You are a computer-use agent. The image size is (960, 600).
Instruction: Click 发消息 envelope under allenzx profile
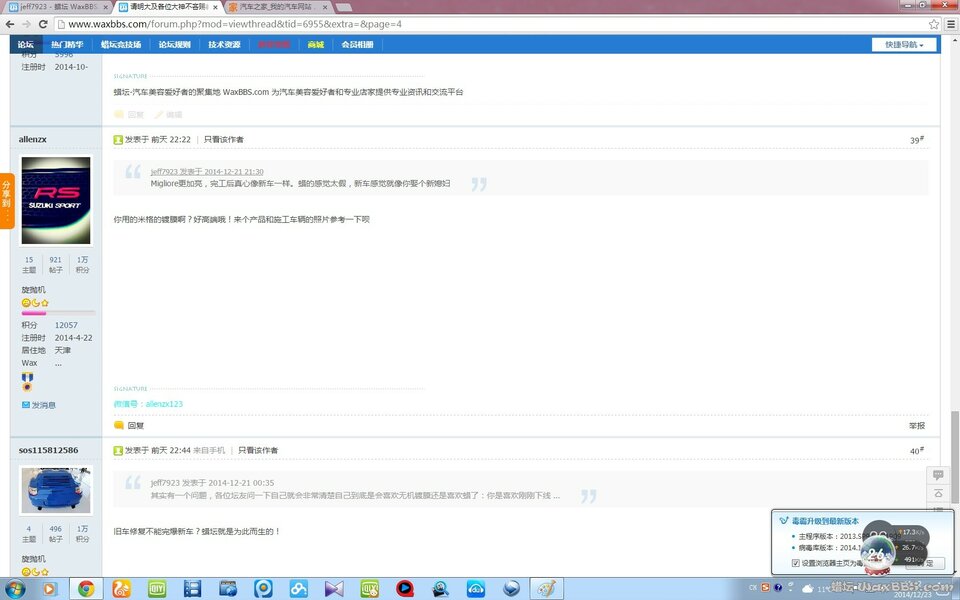39,405
